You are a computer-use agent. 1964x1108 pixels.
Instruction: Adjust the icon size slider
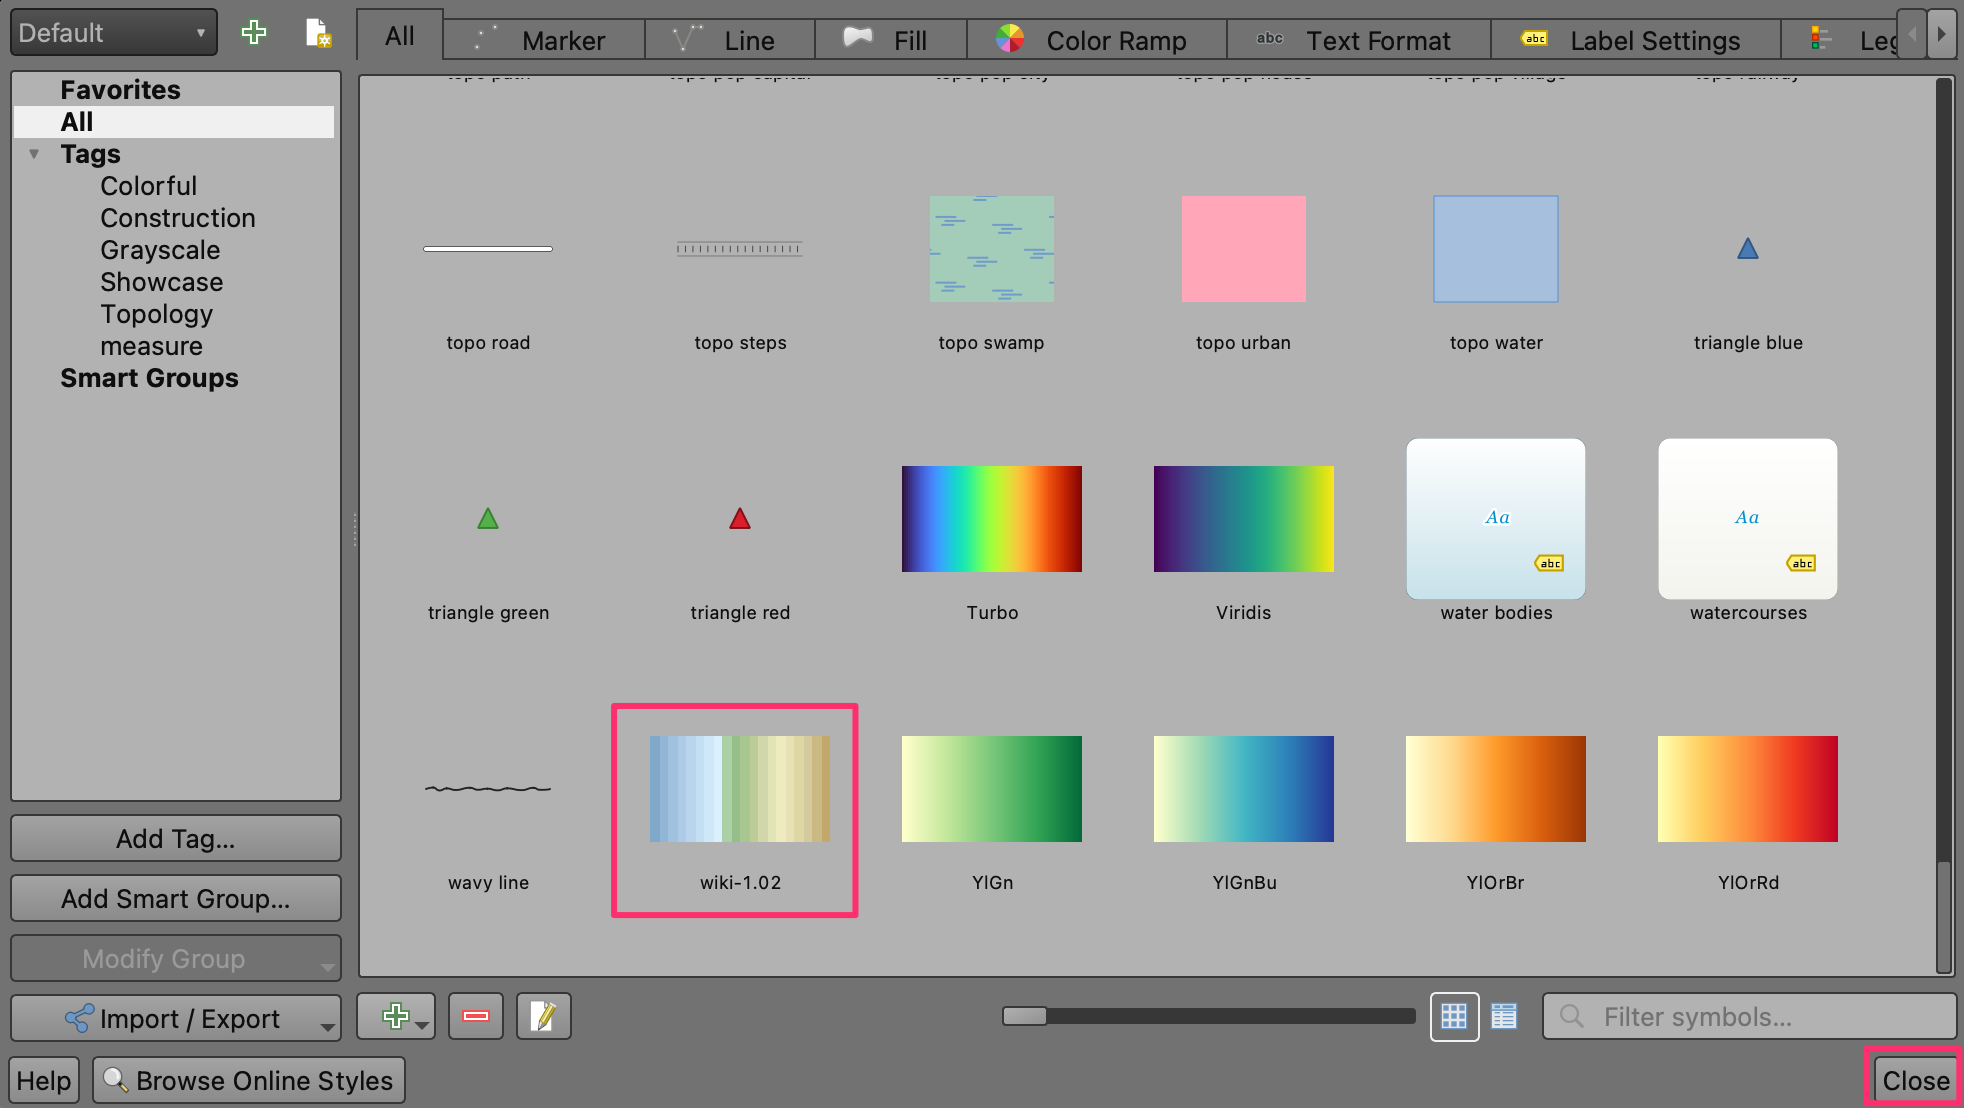tap(1024, 1016)
